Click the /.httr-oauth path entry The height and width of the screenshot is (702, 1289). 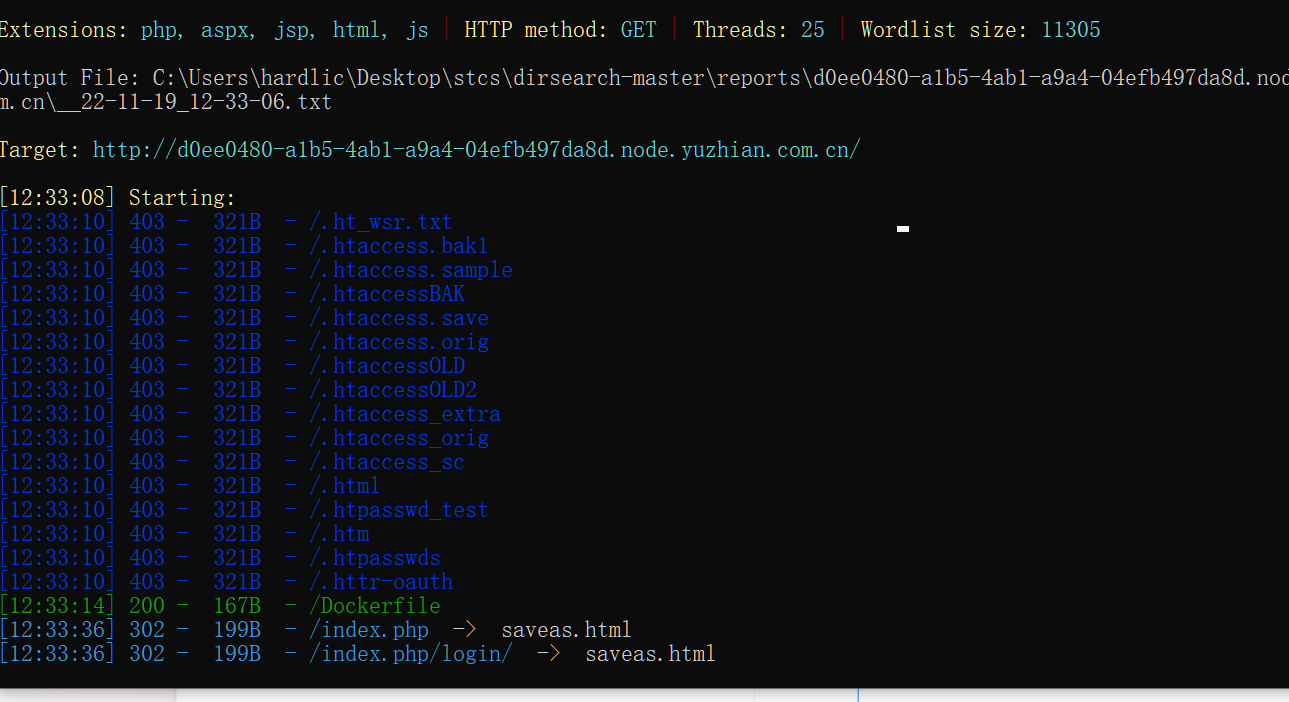[380, 582]
